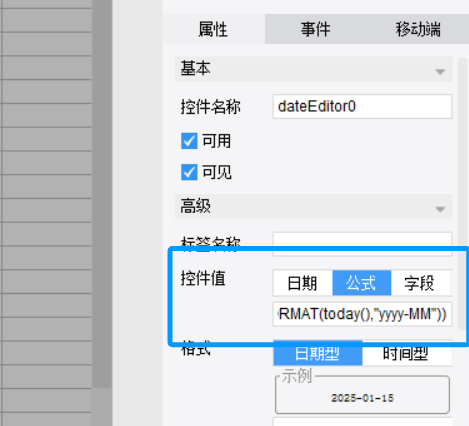469x426 pixels.
Task: Select 公式 for 控件值
Action: (x=362, y=283)
